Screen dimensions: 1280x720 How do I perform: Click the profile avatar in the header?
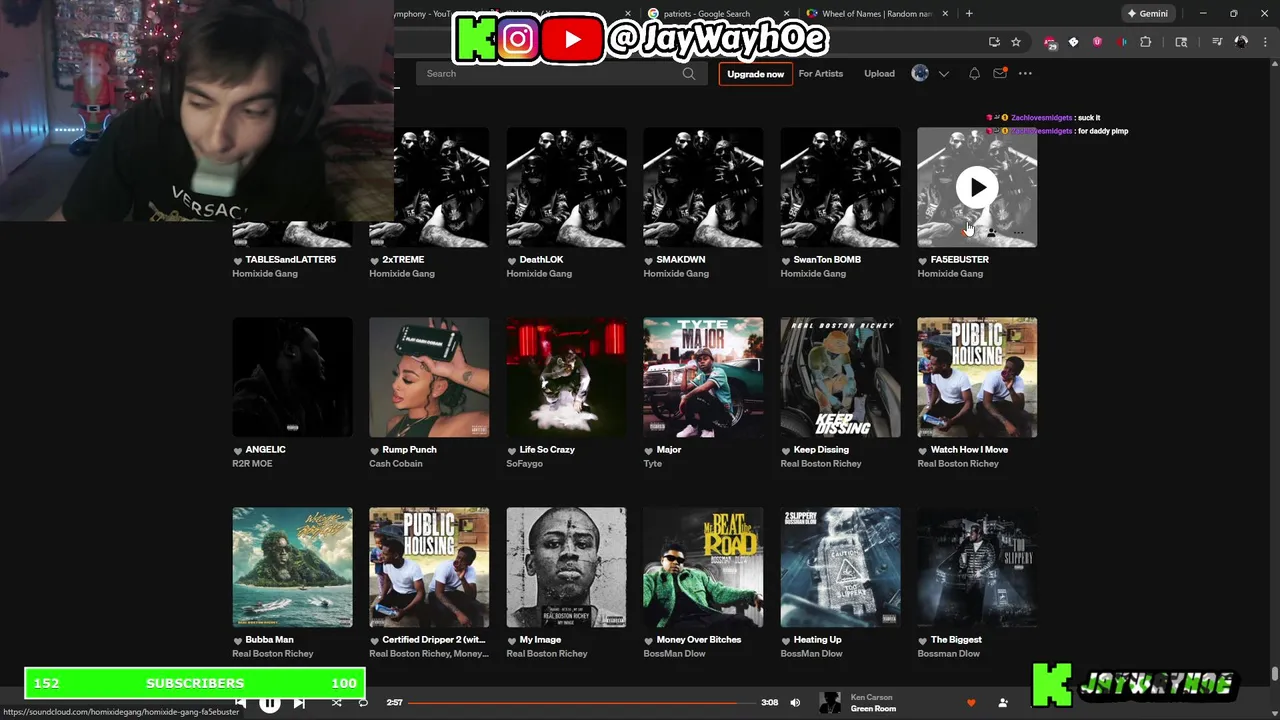click(x=920, y=73)
